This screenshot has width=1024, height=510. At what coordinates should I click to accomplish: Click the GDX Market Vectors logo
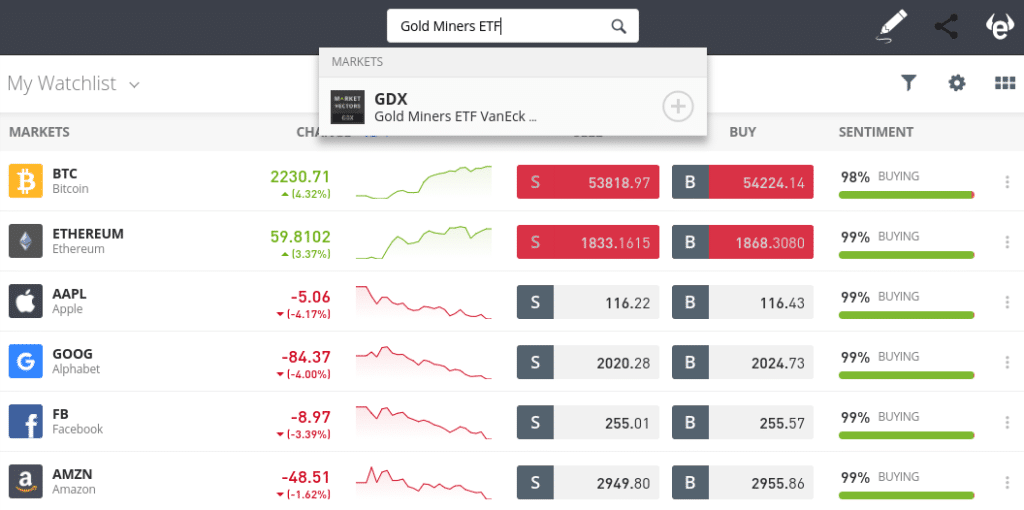[347, 107]
